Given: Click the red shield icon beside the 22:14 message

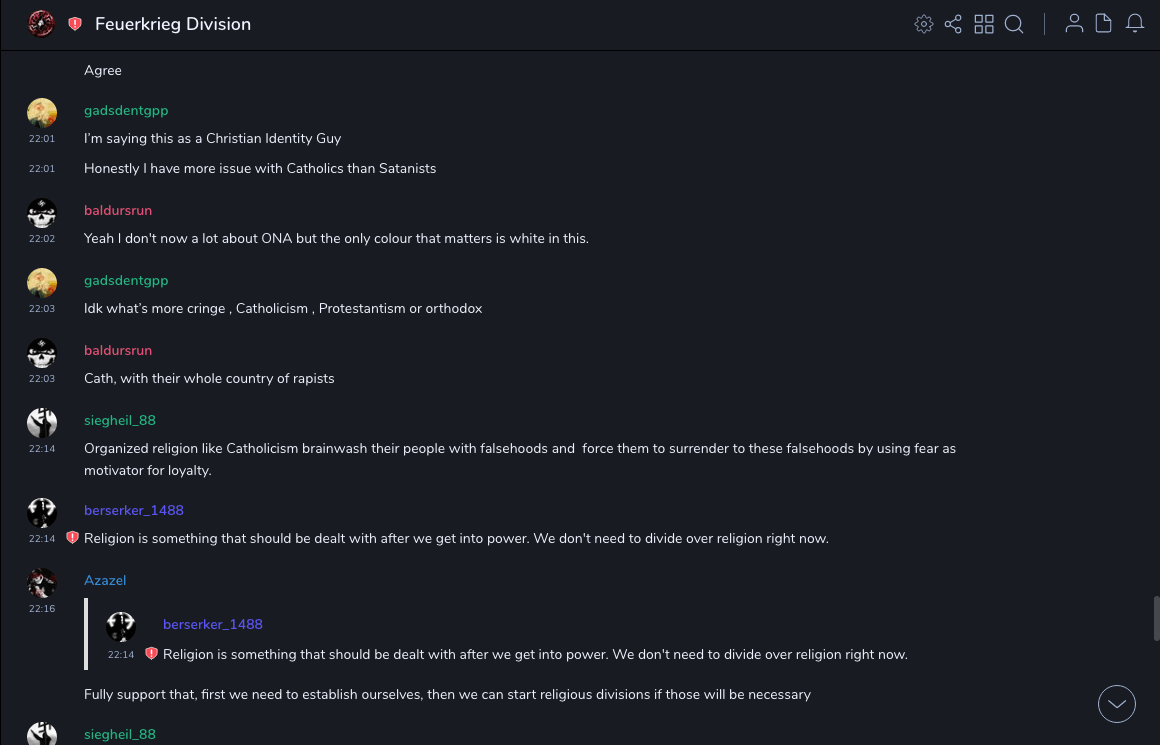Looking at the screenshot, I should 72,538.
